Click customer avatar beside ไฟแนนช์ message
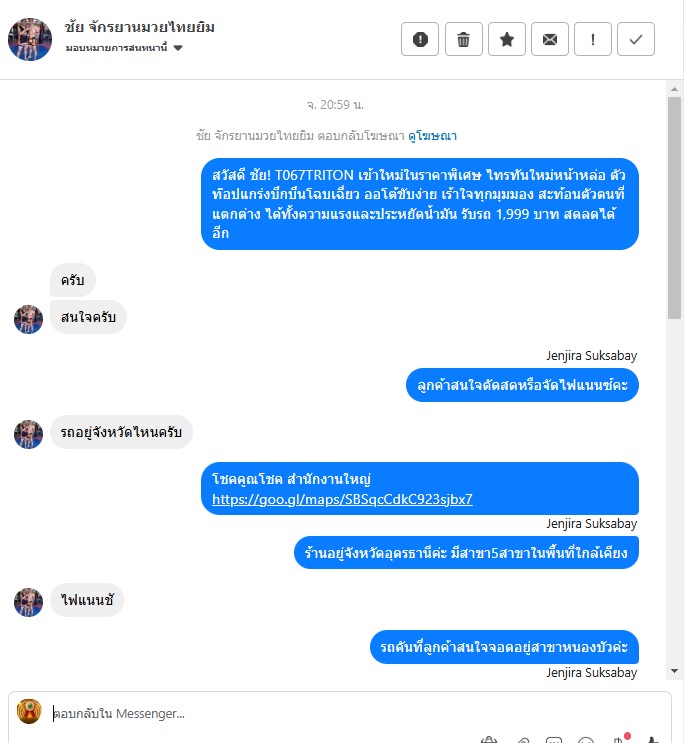This screenshot has height=743, width=684. 28,602
